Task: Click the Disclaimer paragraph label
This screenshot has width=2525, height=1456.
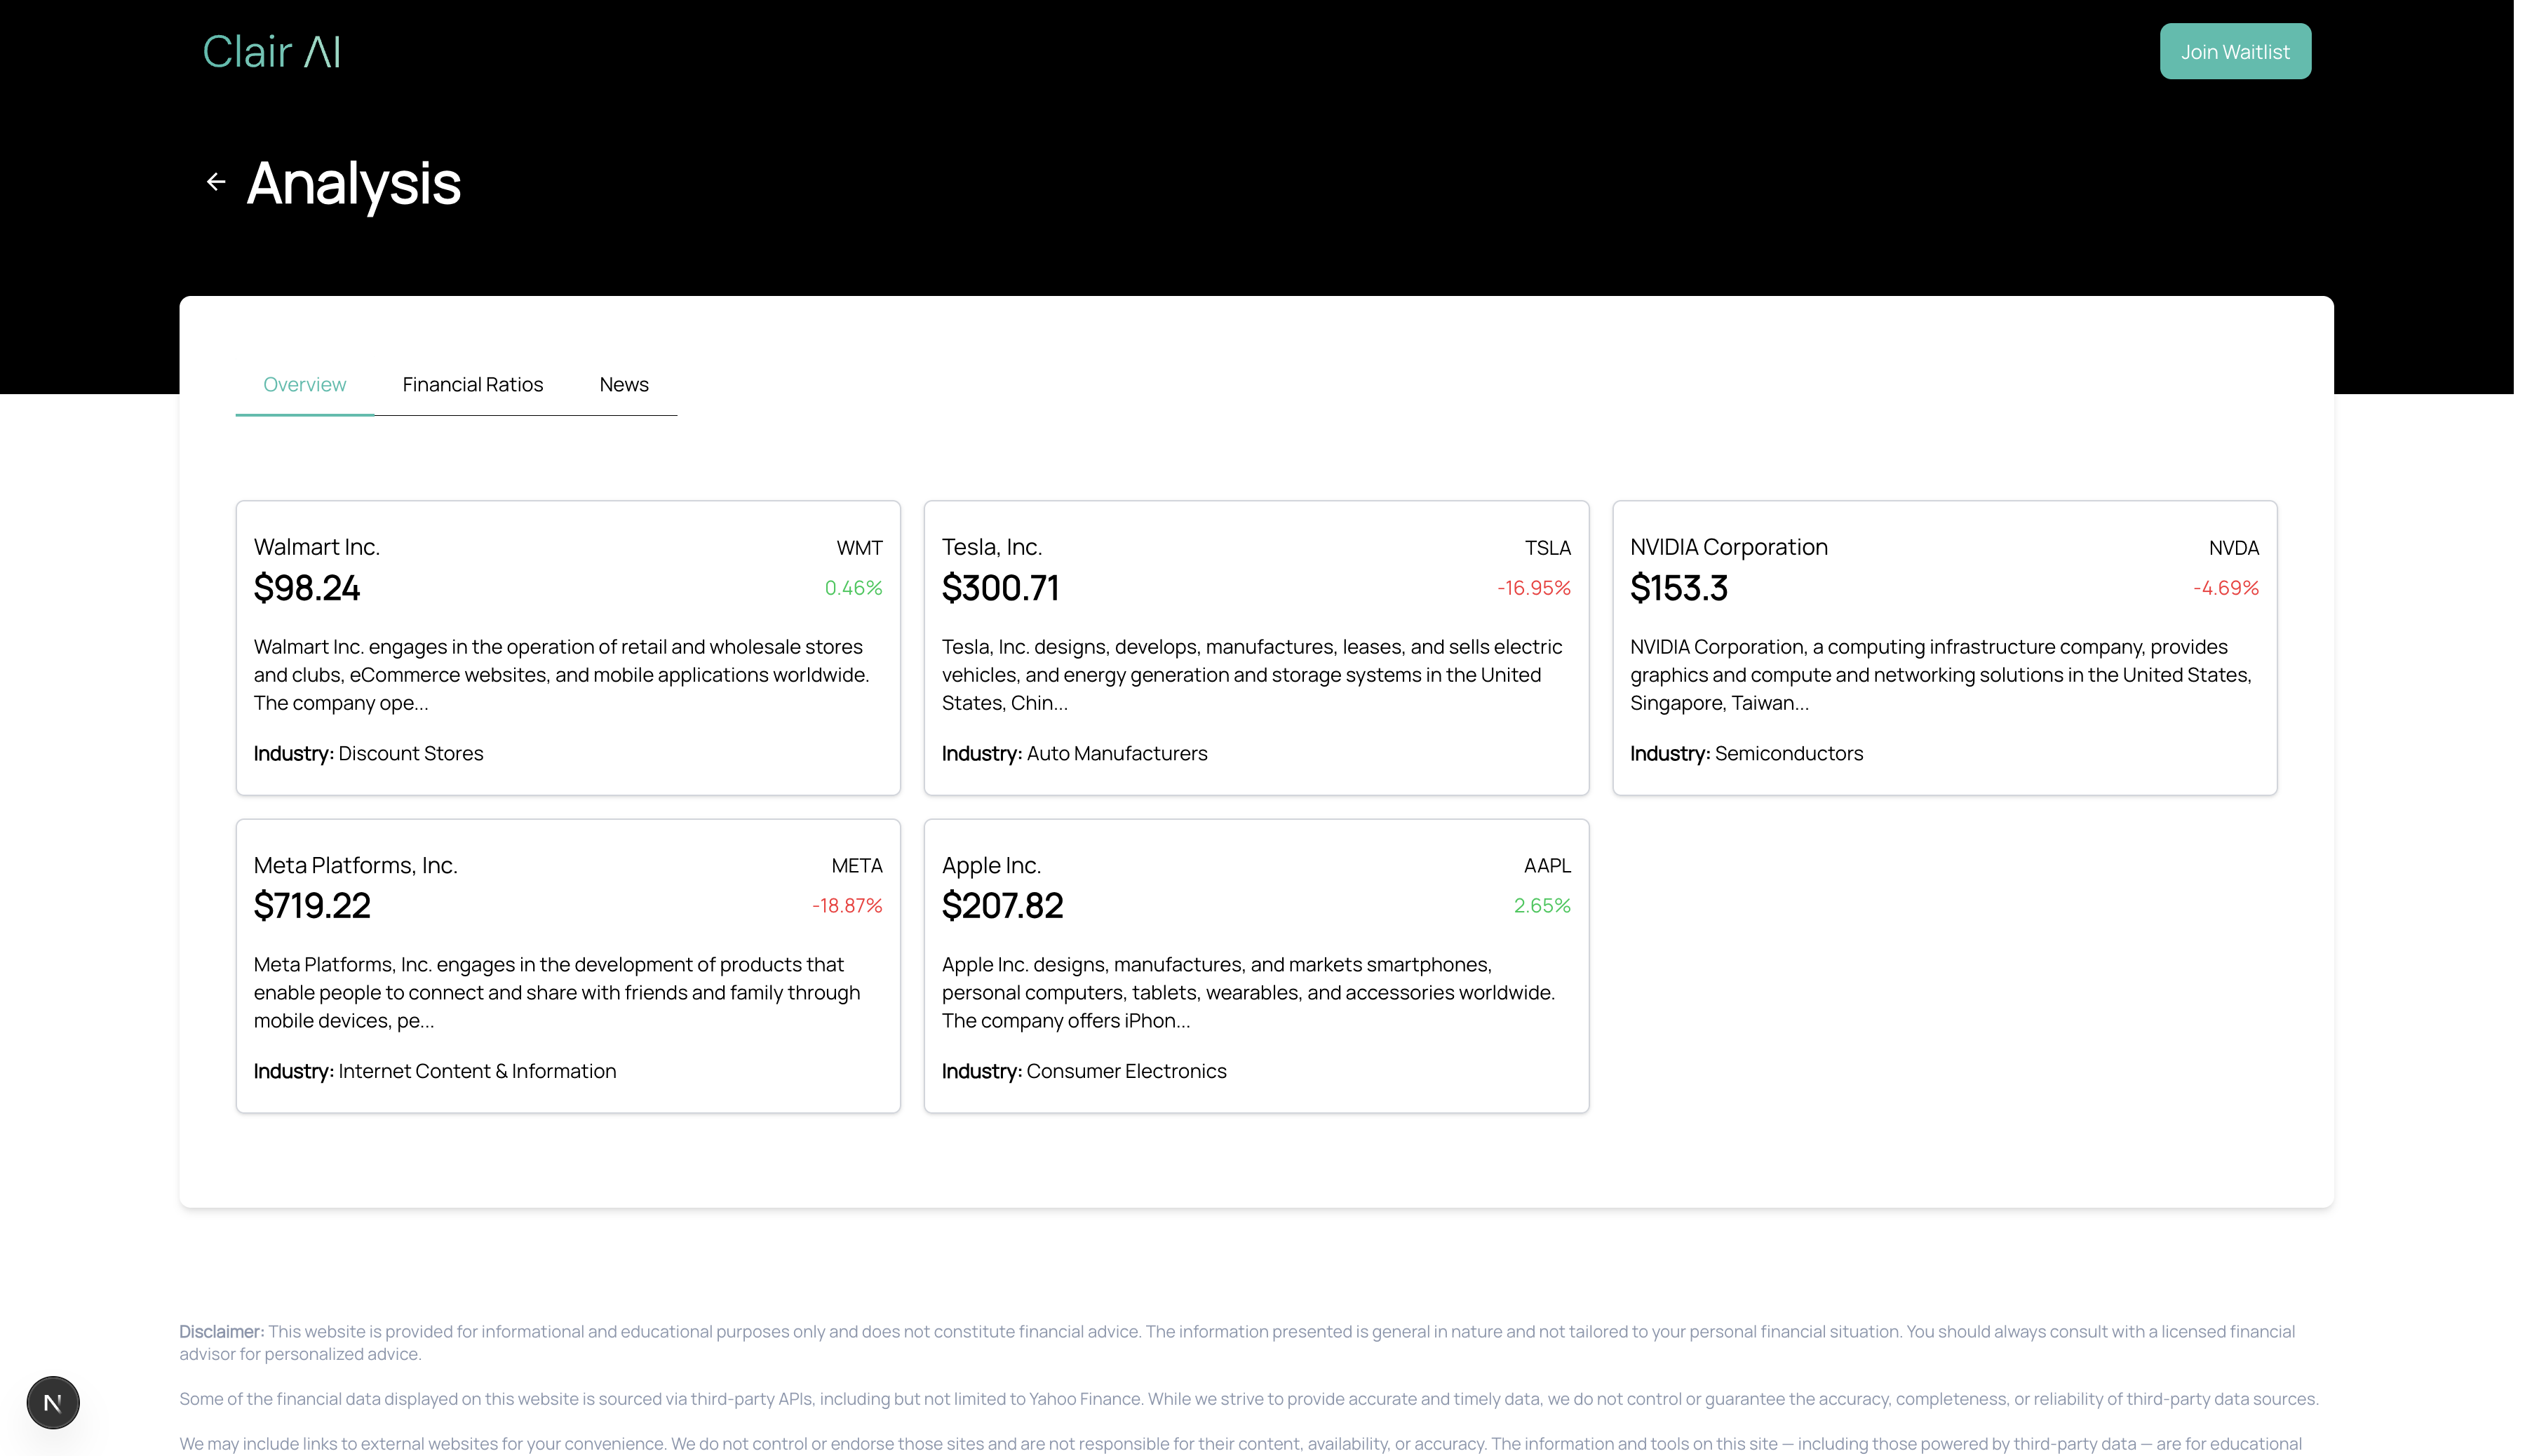Action: coord(221,1332)
